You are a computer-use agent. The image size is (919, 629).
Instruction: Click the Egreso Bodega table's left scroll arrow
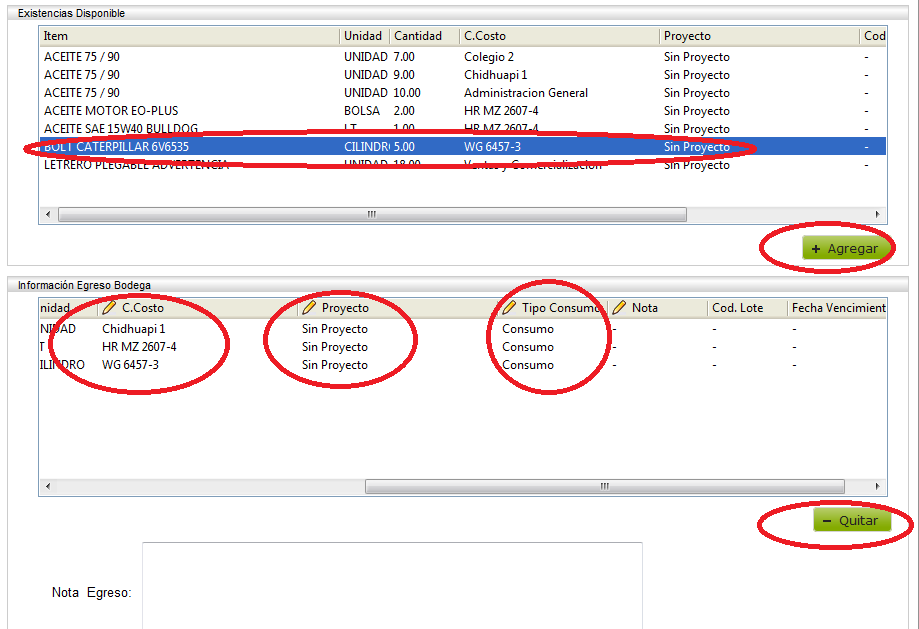pyautogui.click(x=48, y=487)
